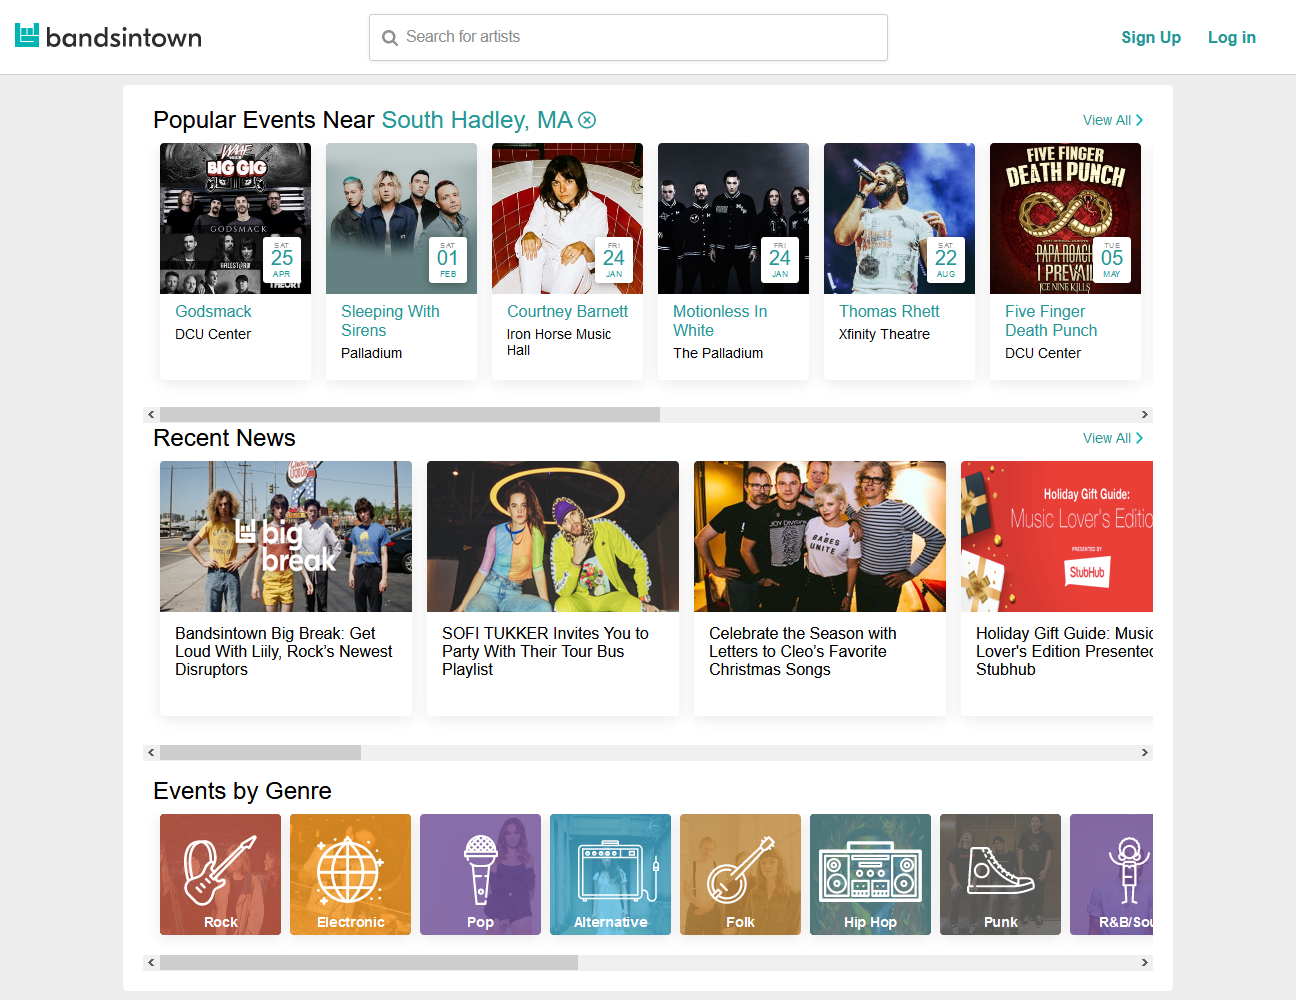Select Motionless In White January 24 date badge
The width and height of the screenshot is (1296, 1000).
pos(780,260)
